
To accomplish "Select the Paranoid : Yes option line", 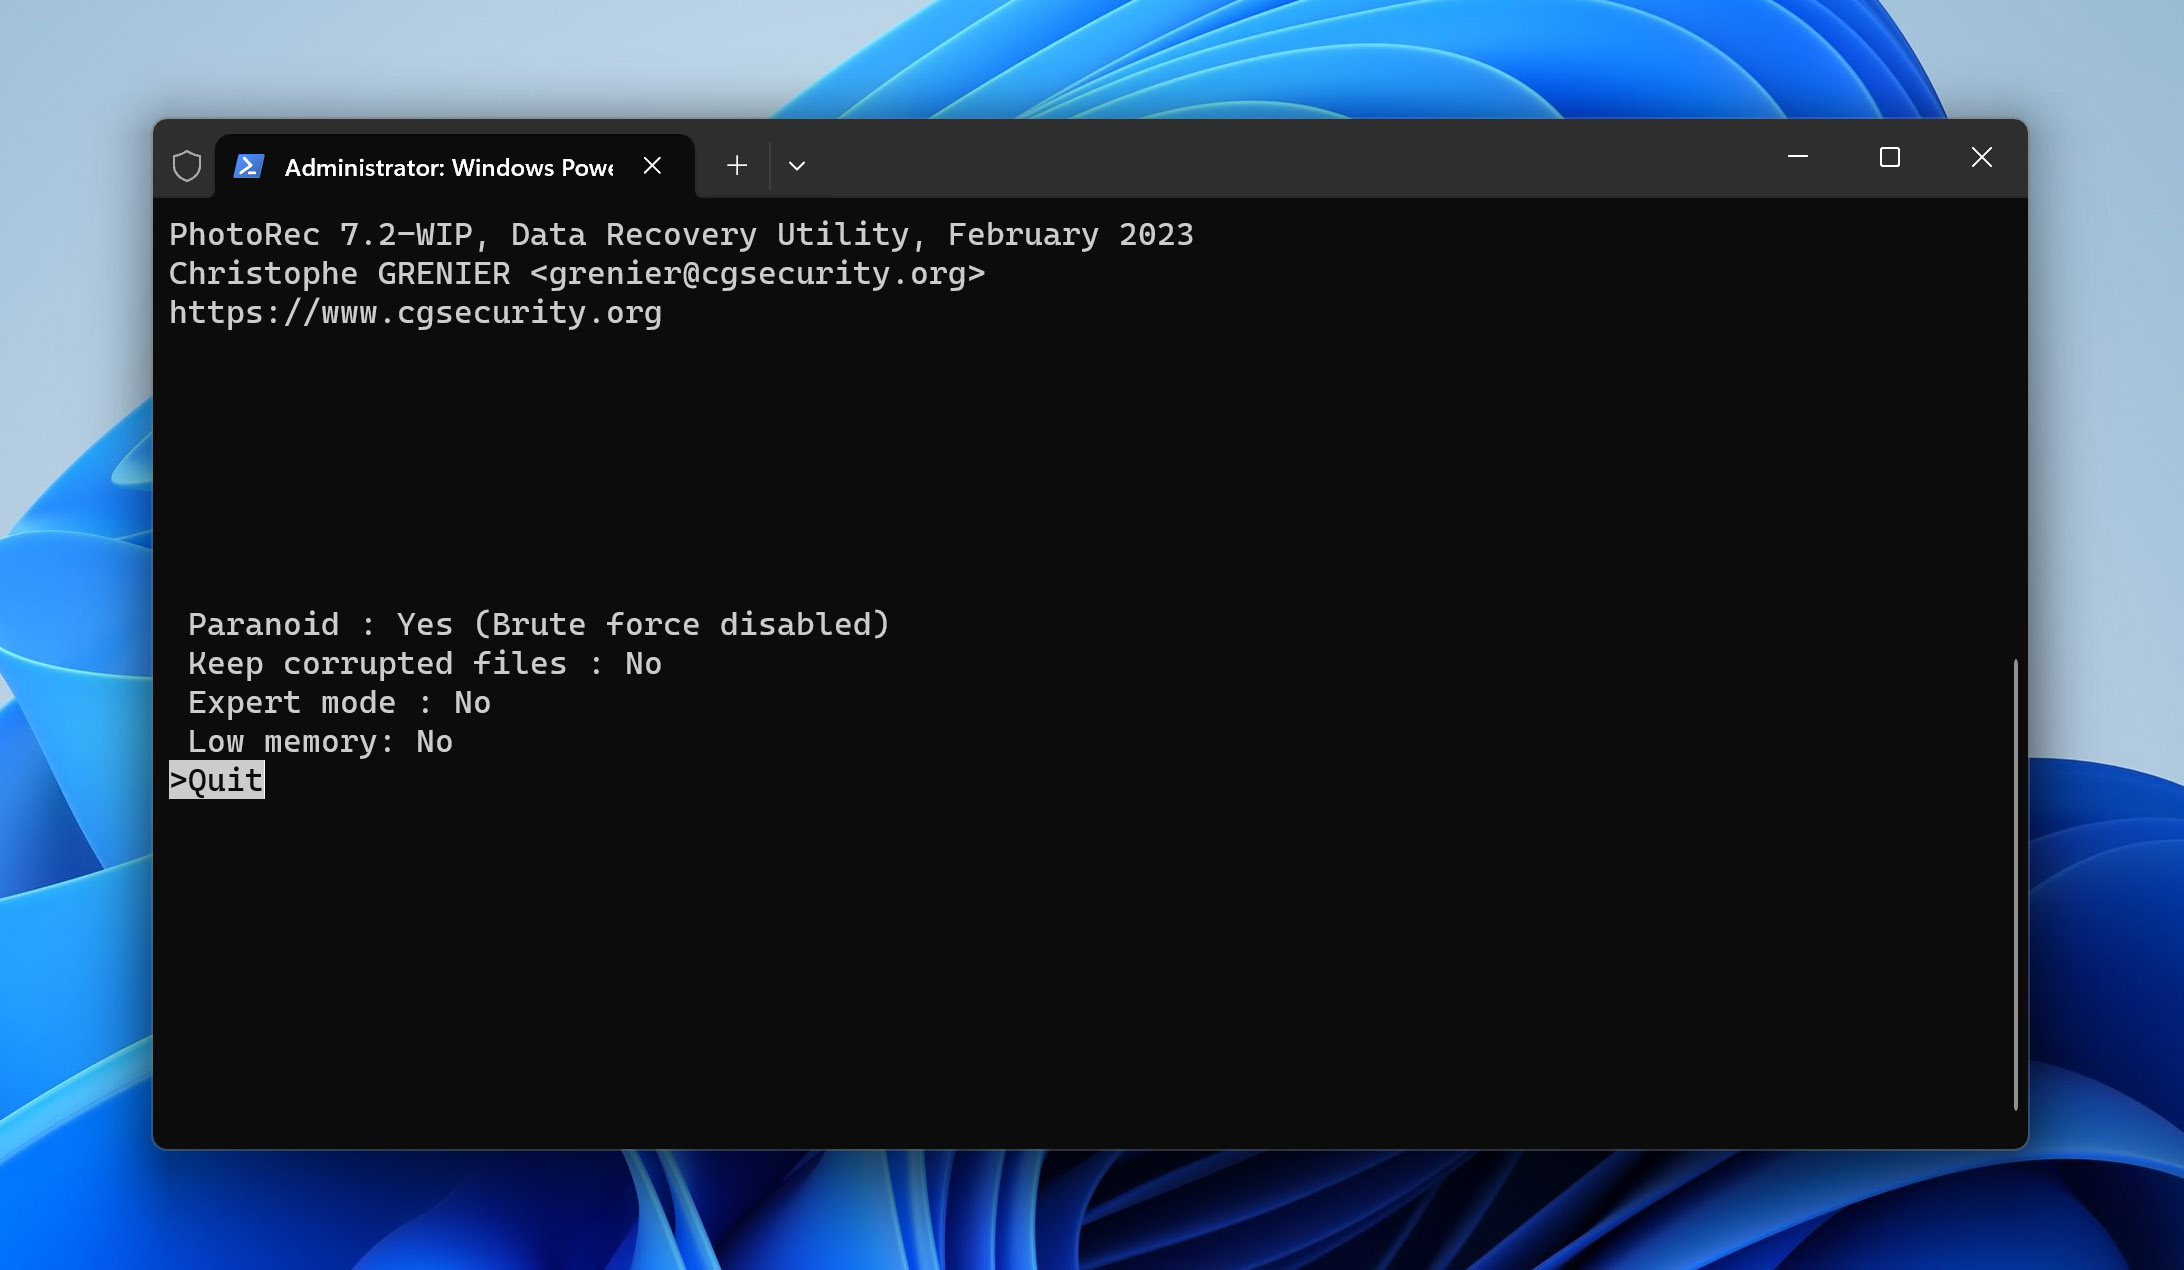I will (539, 625).
